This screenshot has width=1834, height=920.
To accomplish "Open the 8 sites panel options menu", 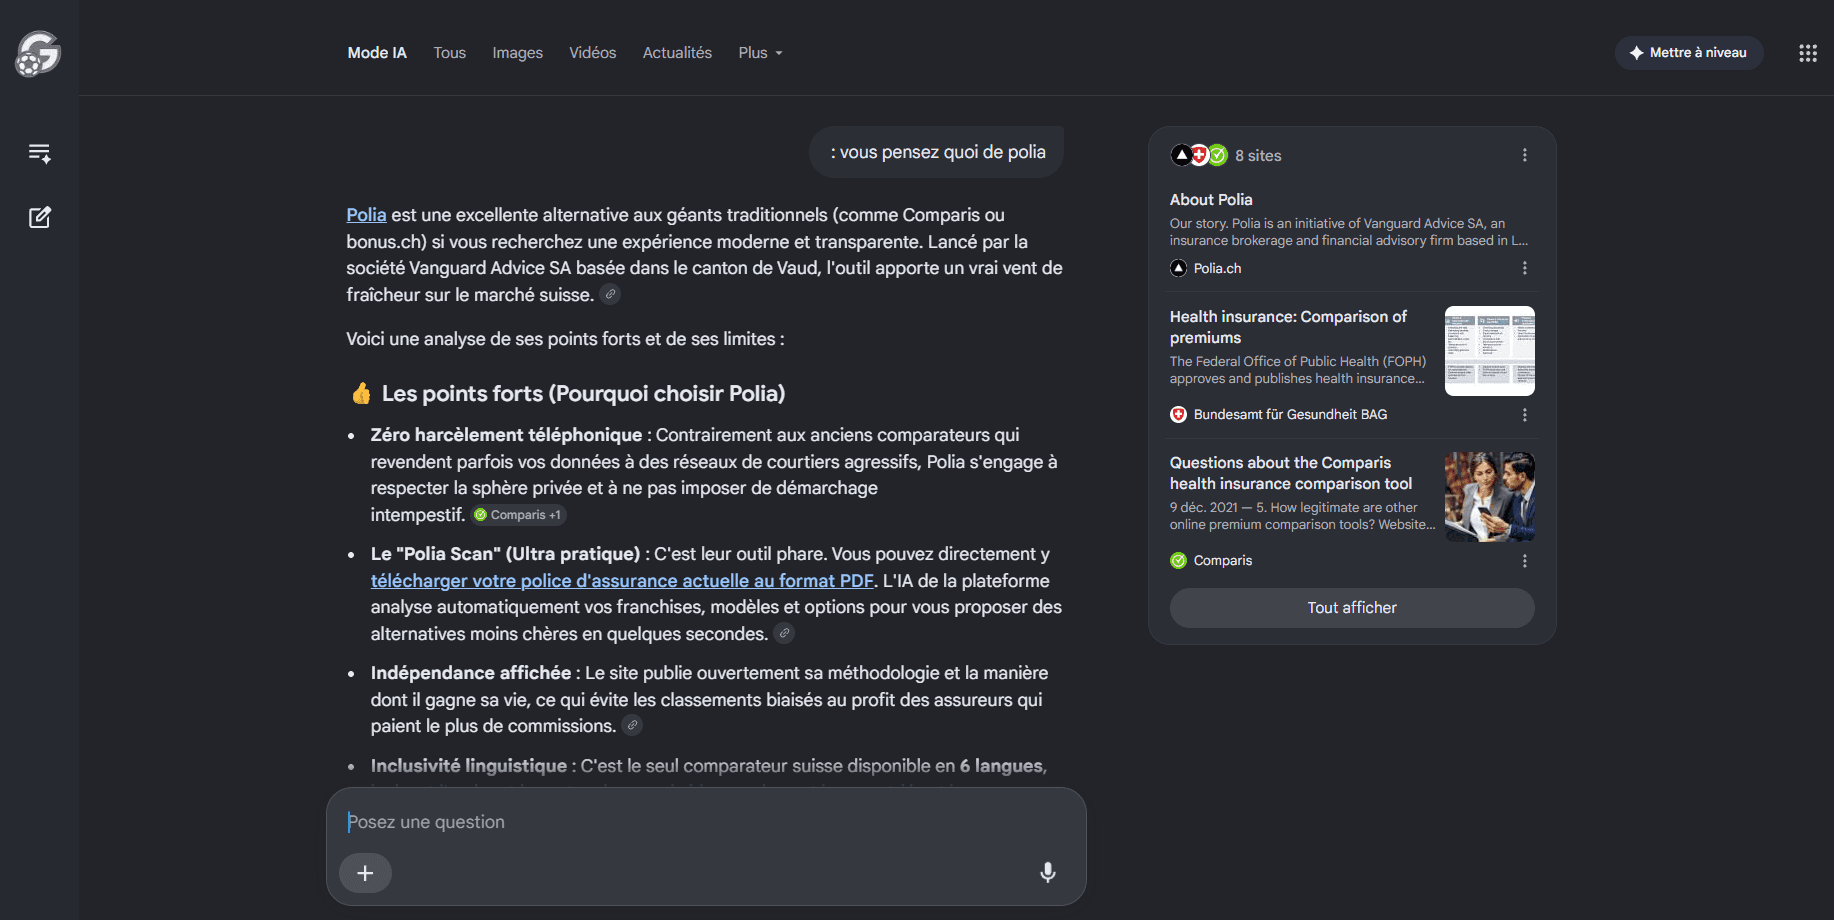I will [1524, 155].
